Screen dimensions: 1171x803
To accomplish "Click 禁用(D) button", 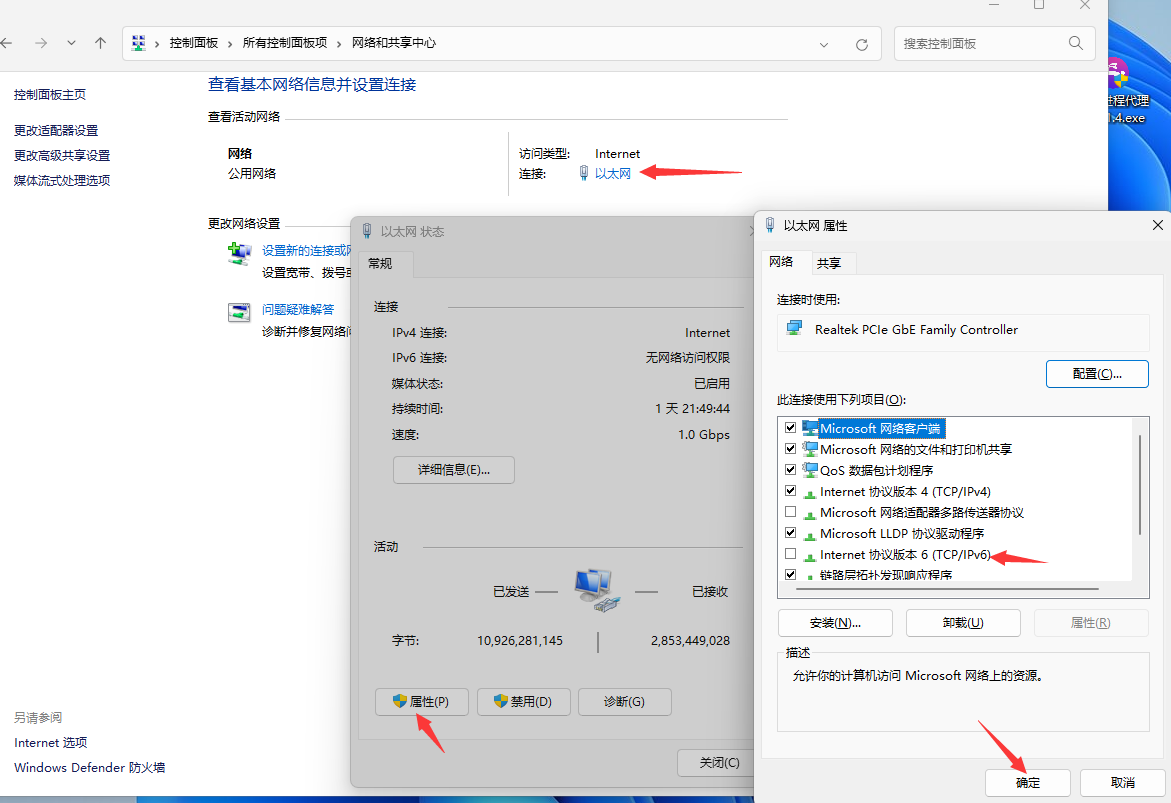I will coord(524,701).
